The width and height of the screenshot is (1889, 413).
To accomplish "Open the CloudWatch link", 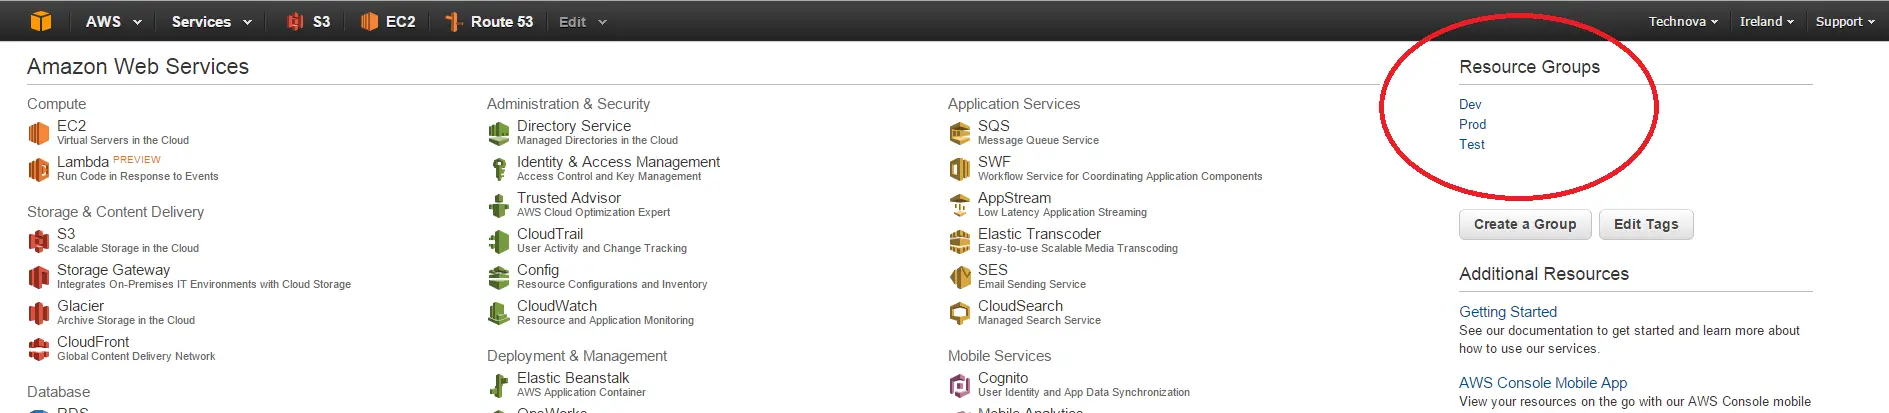I will click(557, 305).
